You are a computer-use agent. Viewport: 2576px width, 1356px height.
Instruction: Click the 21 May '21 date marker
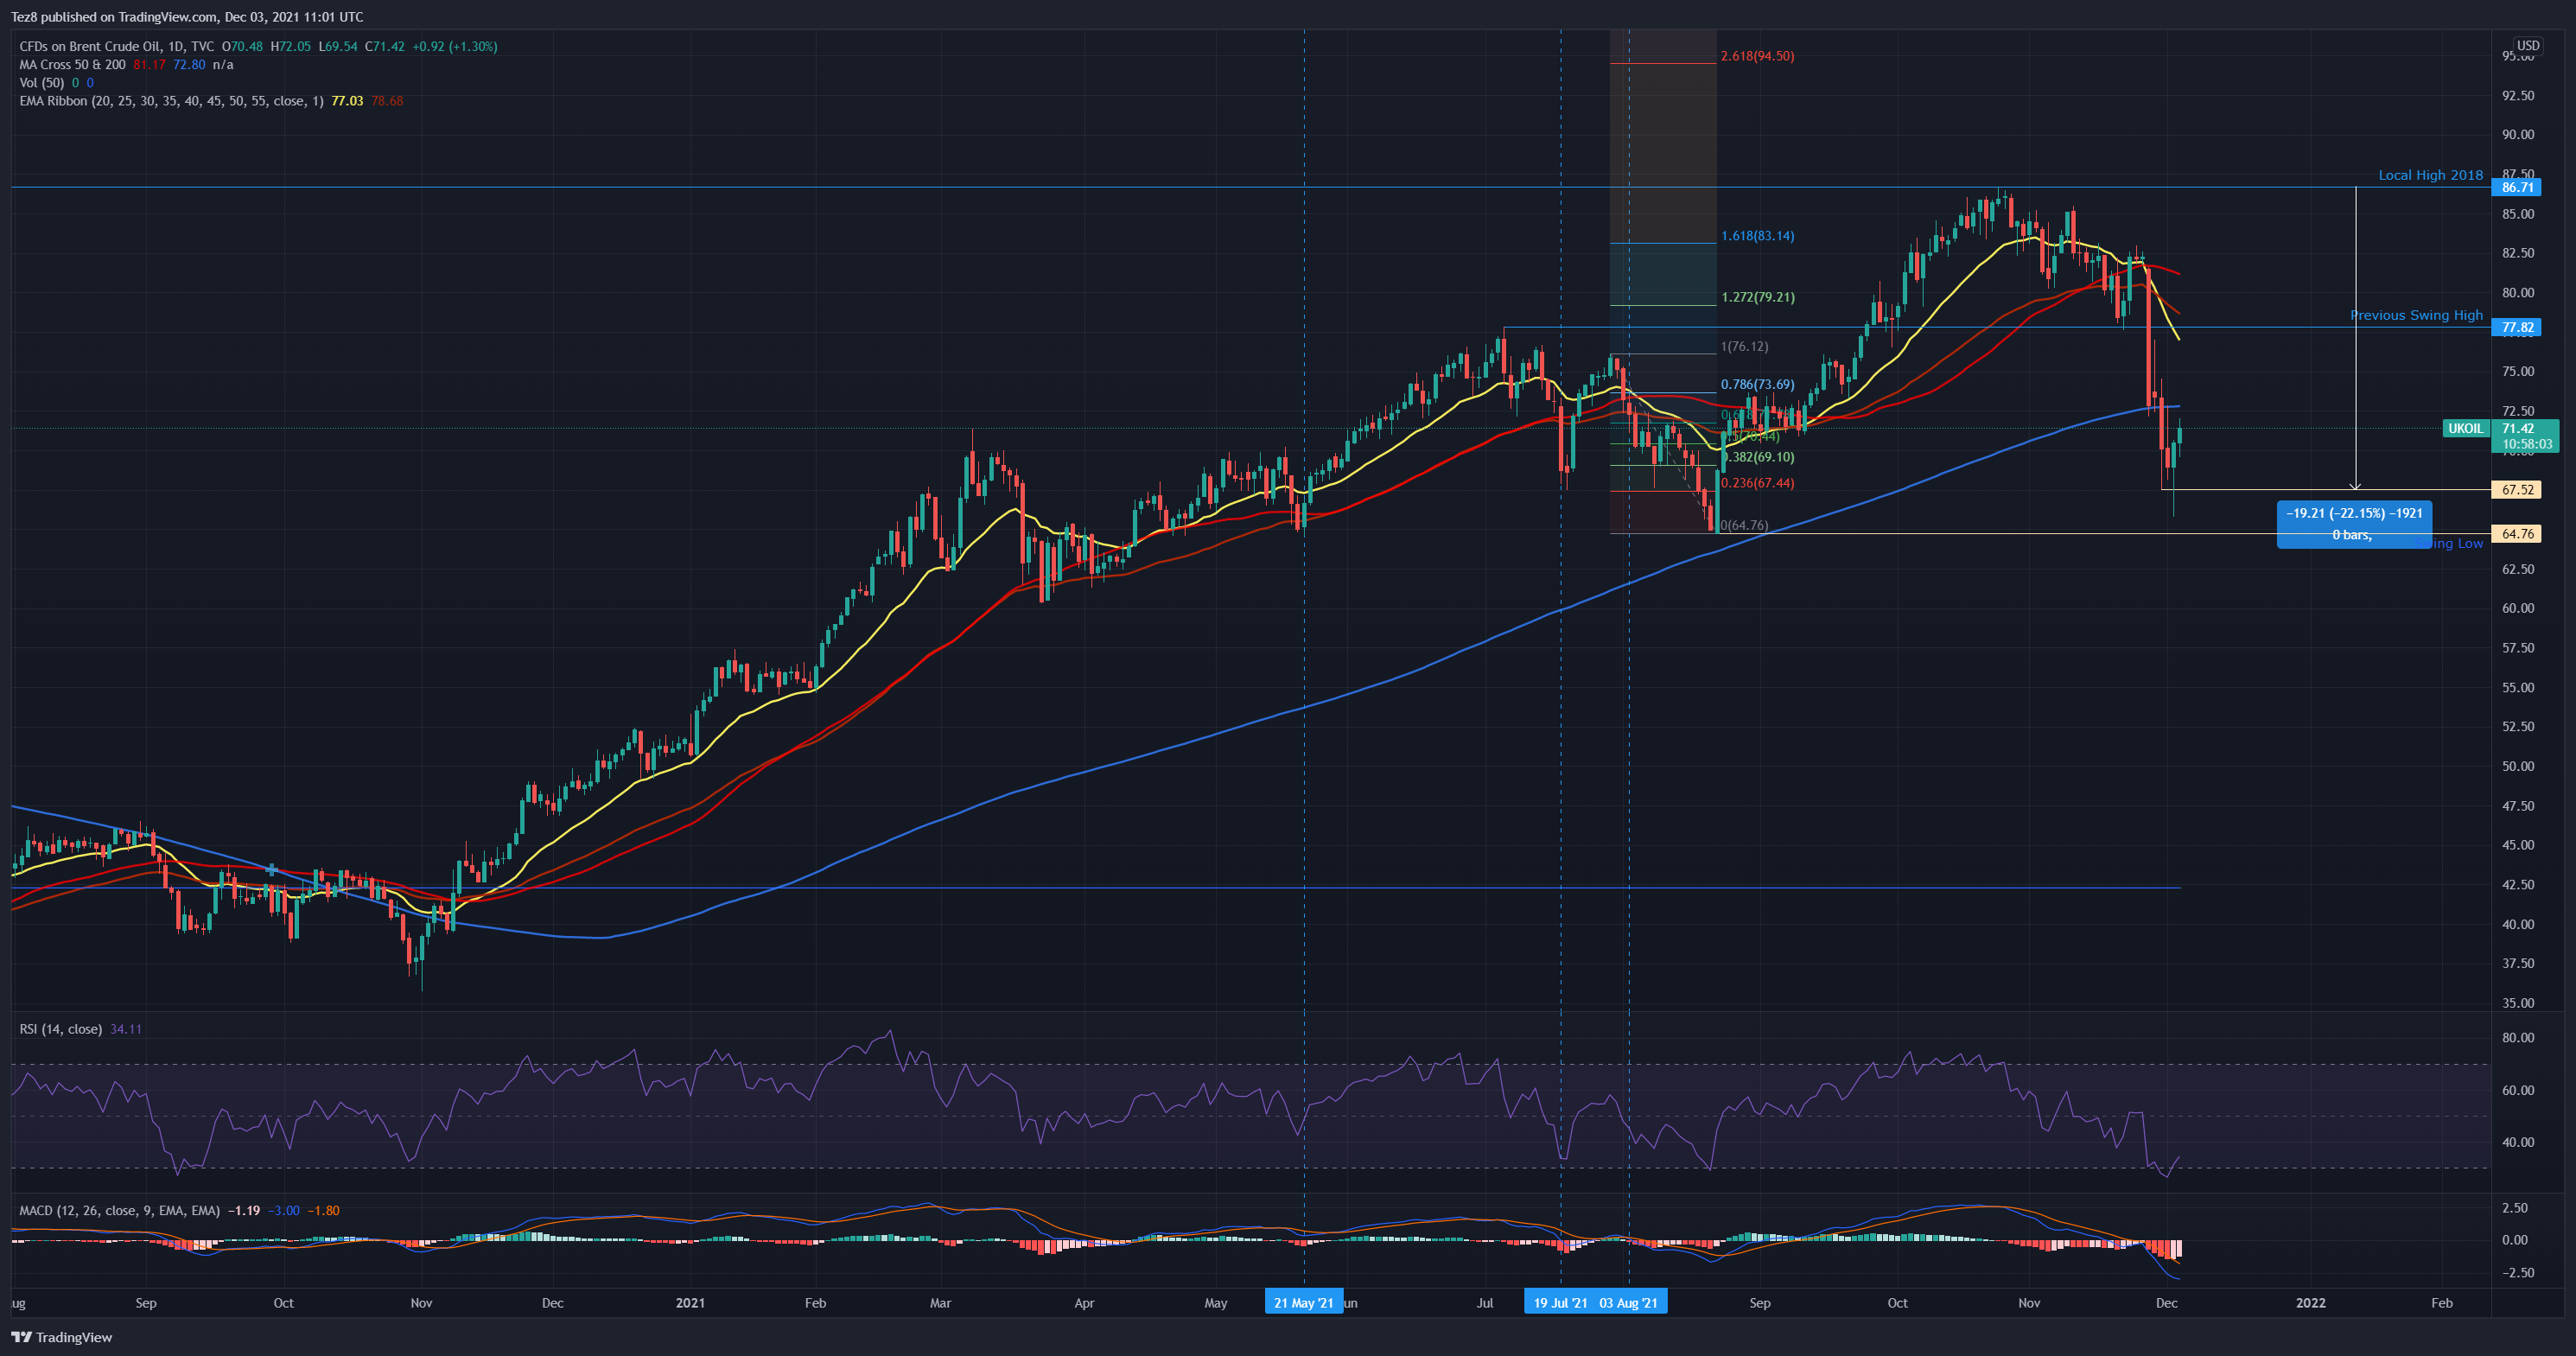[x=1303, y=1302]
